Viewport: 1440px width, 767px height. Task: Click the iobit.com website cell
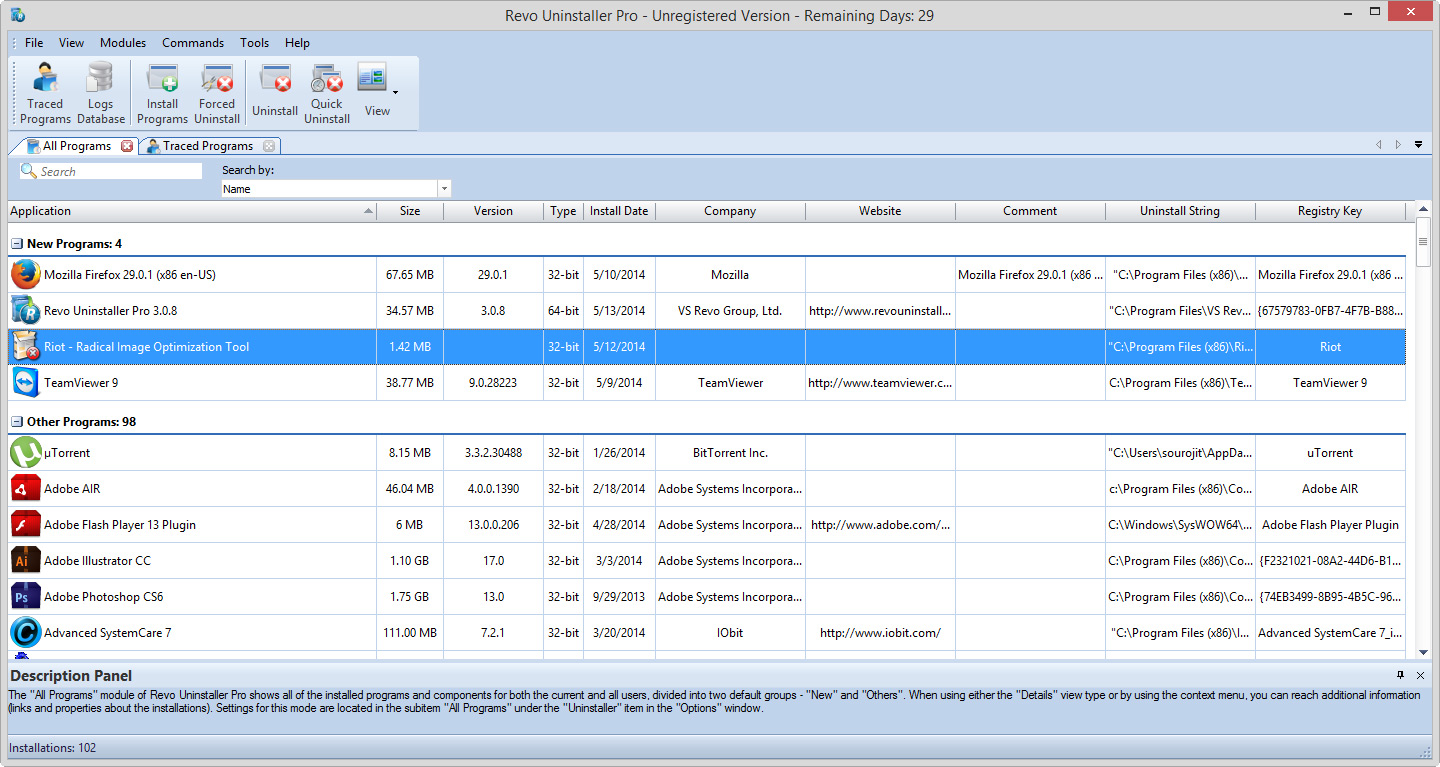pos(880,632)
